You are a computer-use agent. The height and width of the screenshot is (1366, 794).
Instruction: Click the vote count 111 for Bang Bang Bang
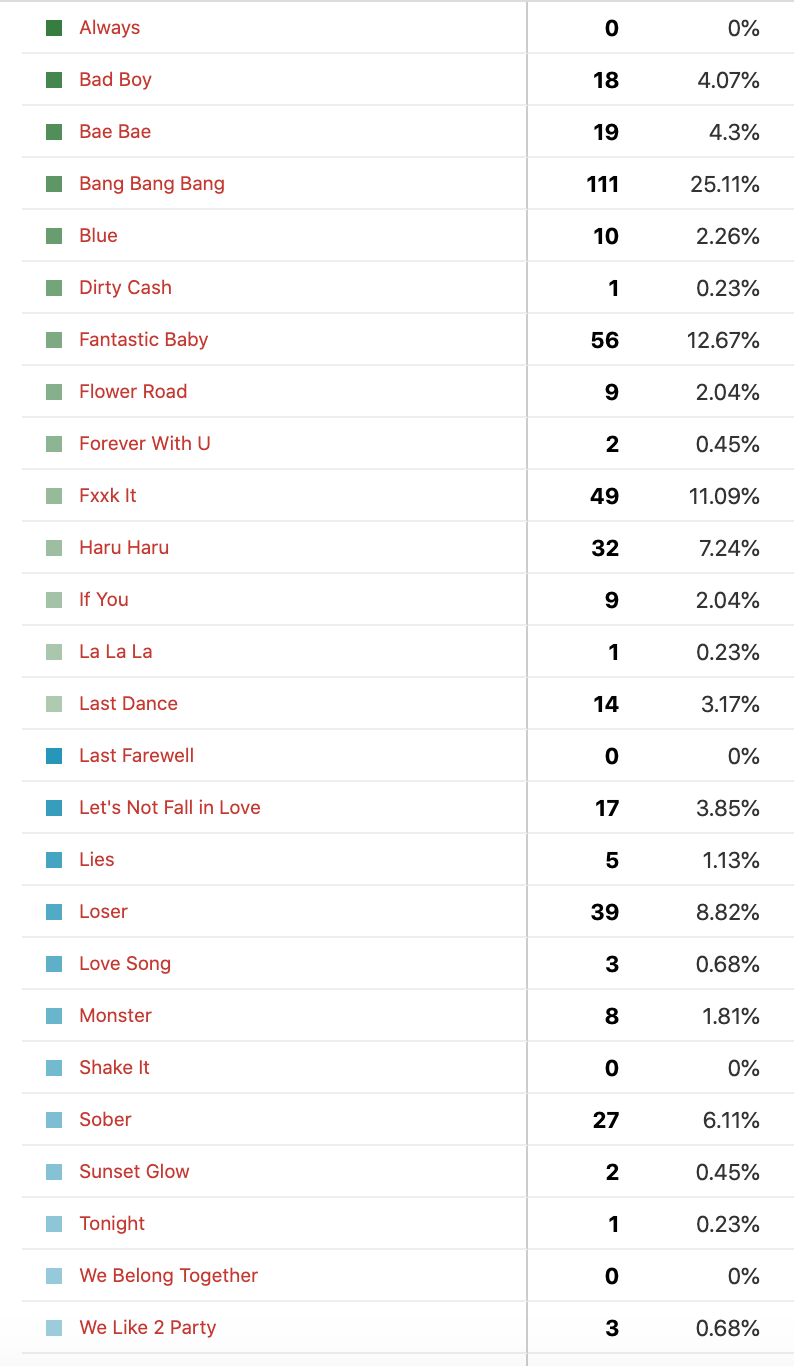(603, 184)
